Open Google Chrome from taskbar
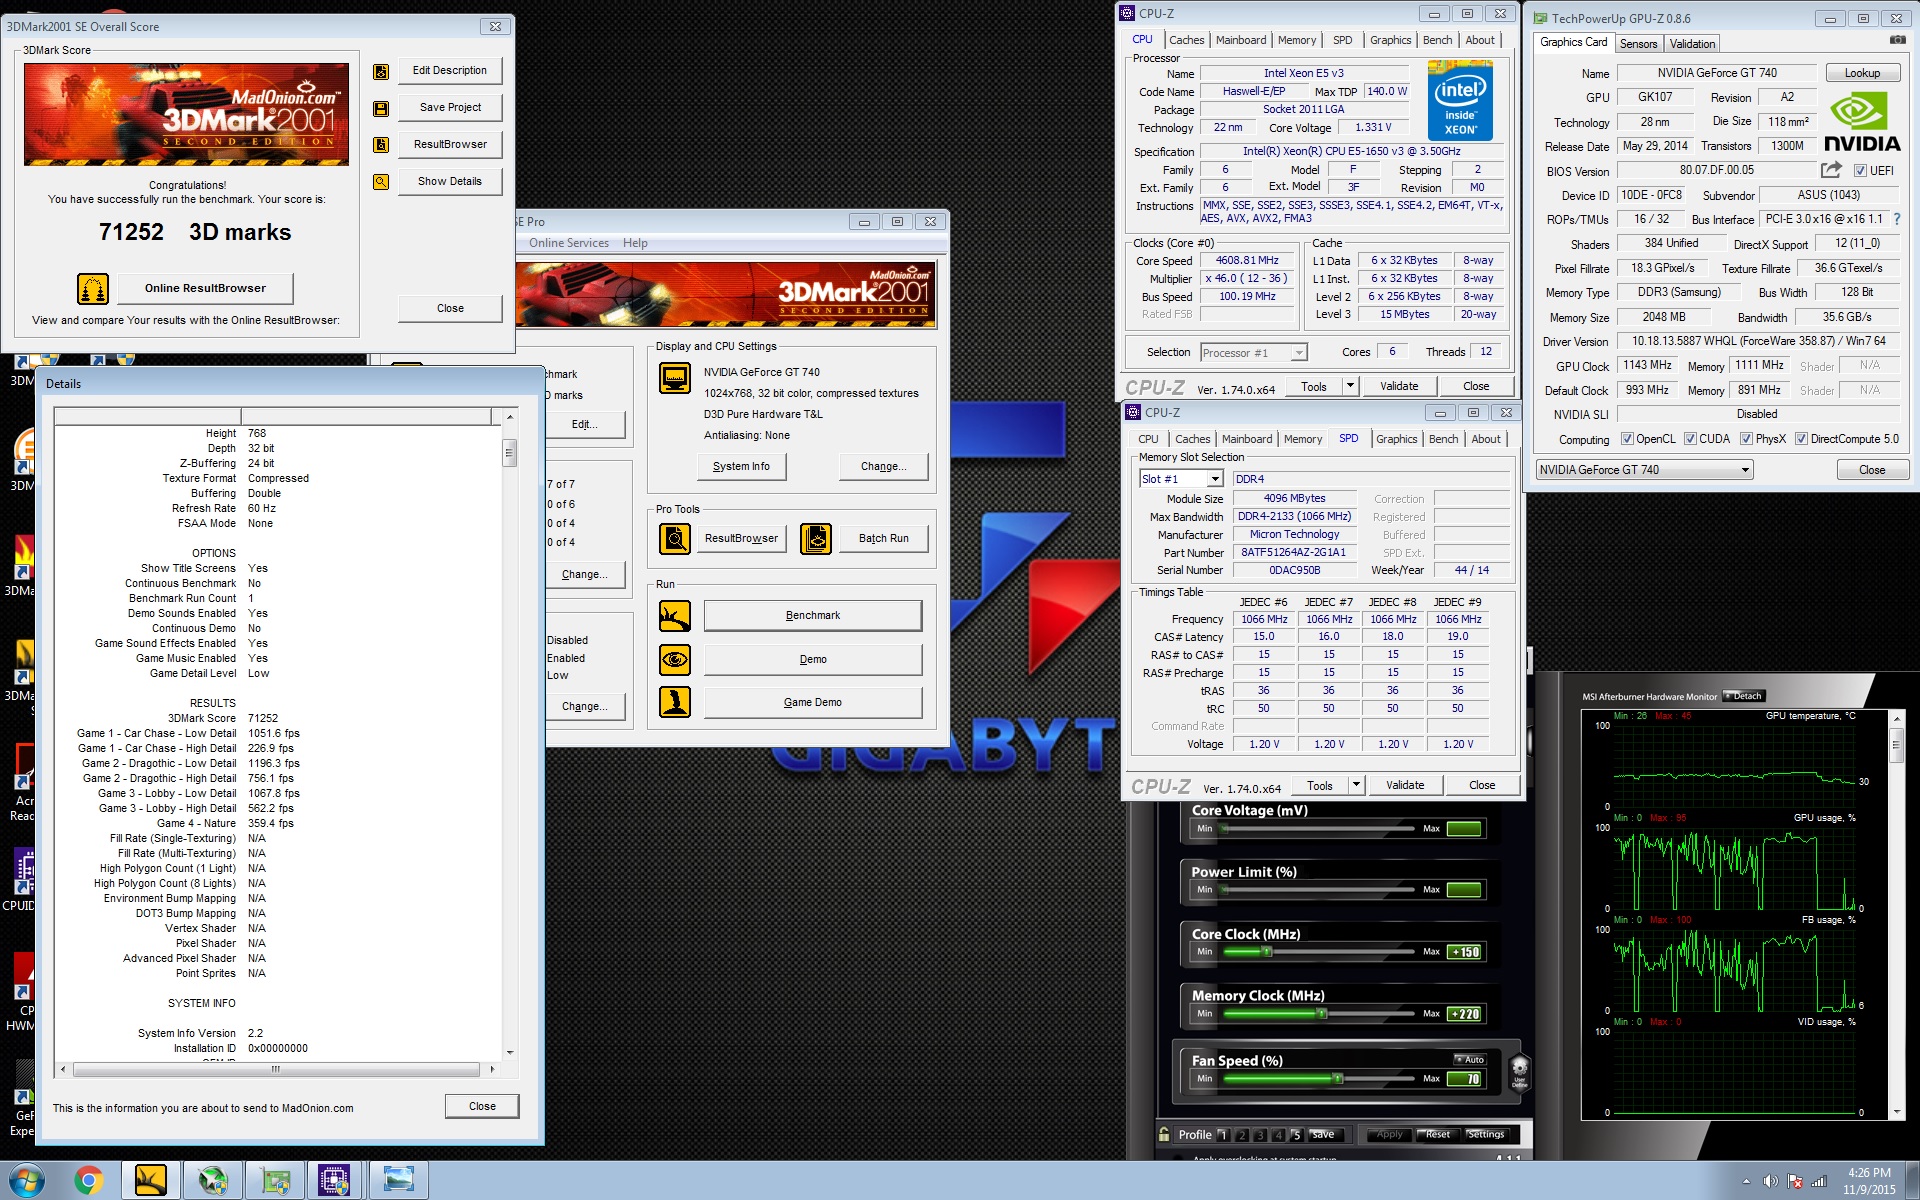Image resolution: width=1920 pixels, height=1200 pixels. click(x=88, y=1181)
